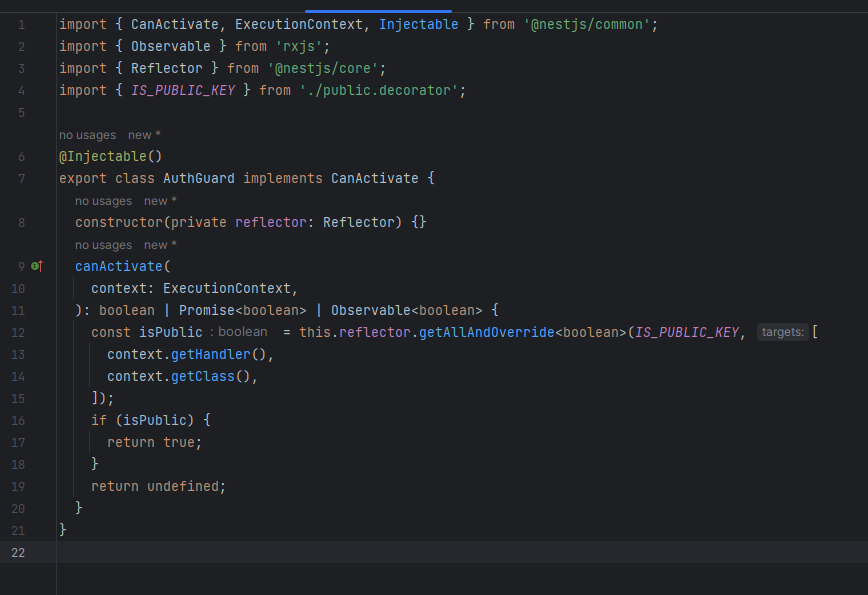Screen dimensions: 868x595
Task: Click the 'rxjs' module string
Action: (x=299, y=46)
